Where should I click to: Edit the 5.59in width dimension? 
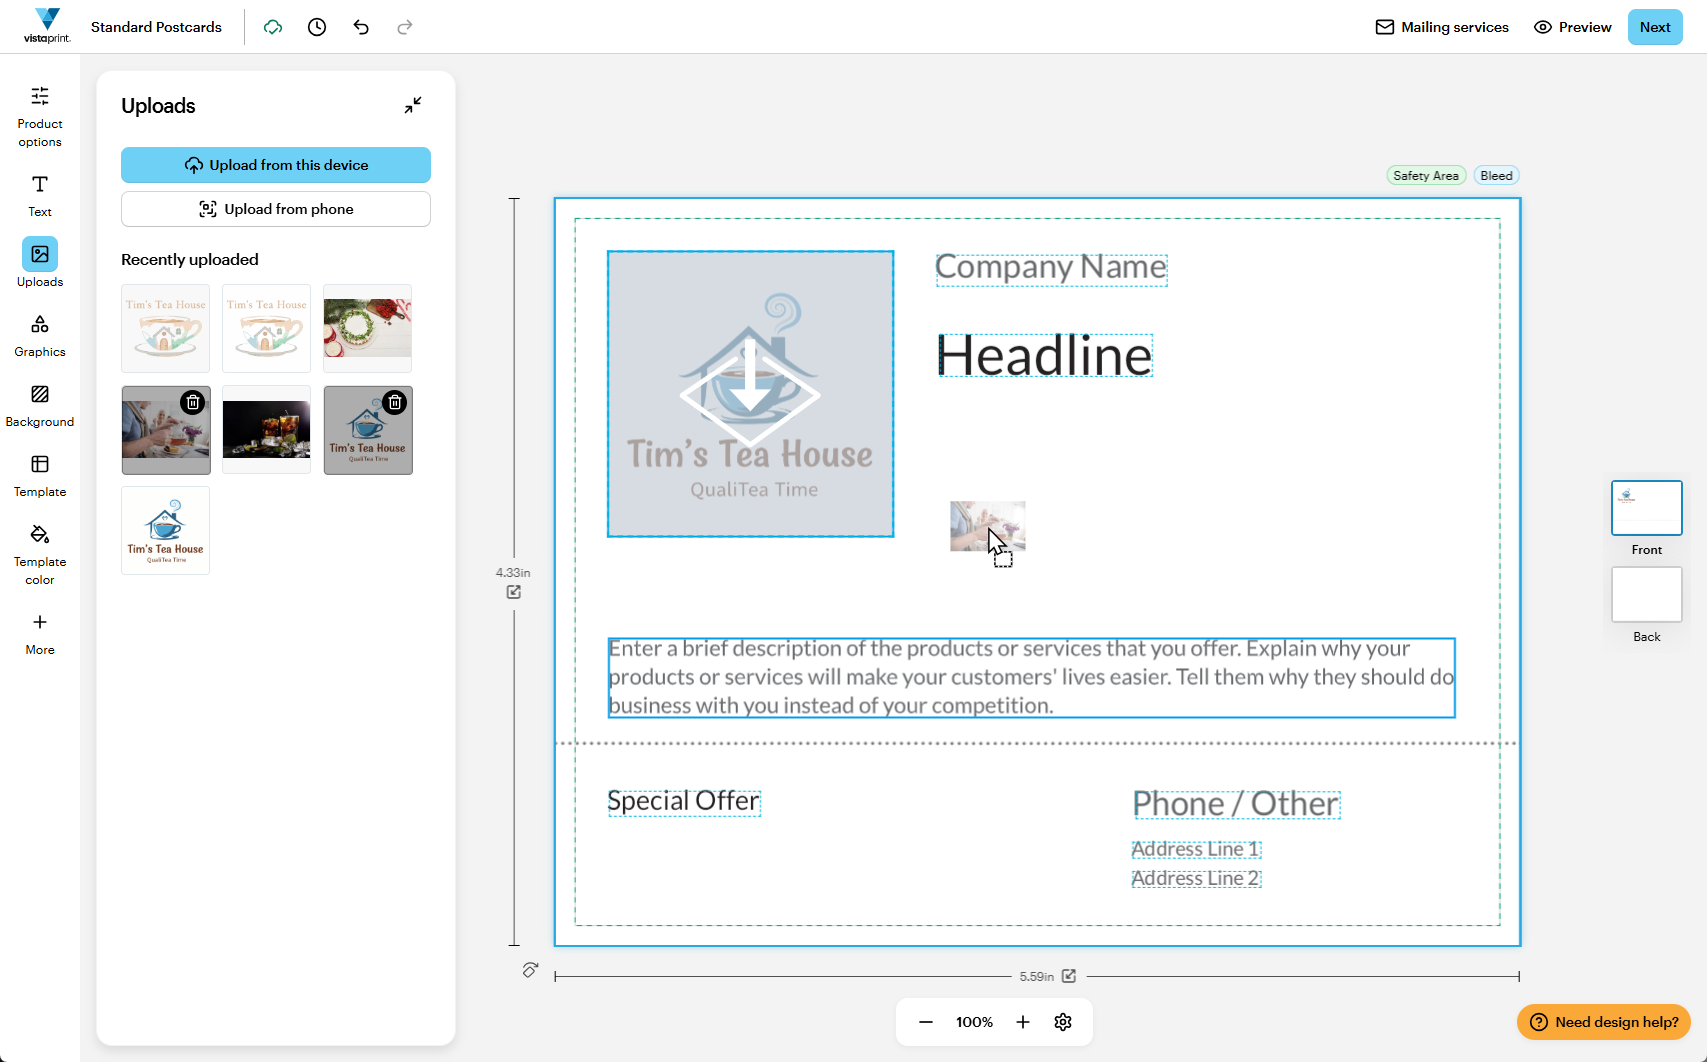1069,976
